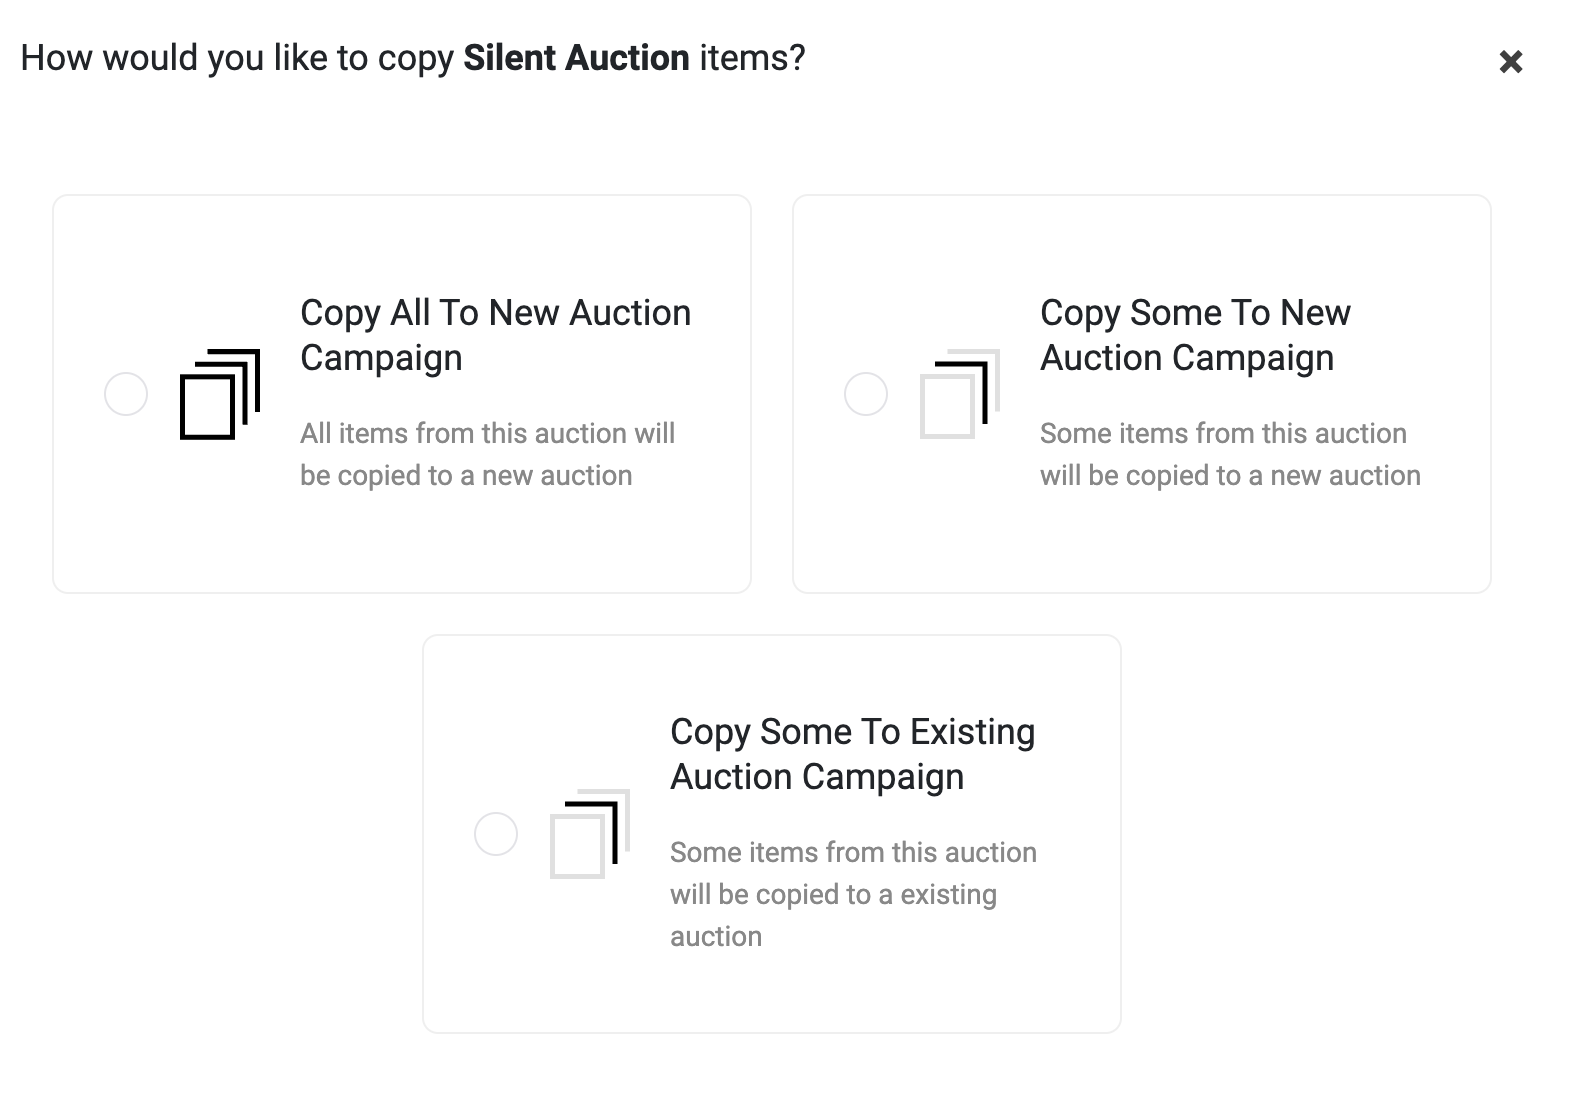
Task: Choose the Copy Some To New Auction radio button
Action: click(866, 394)
